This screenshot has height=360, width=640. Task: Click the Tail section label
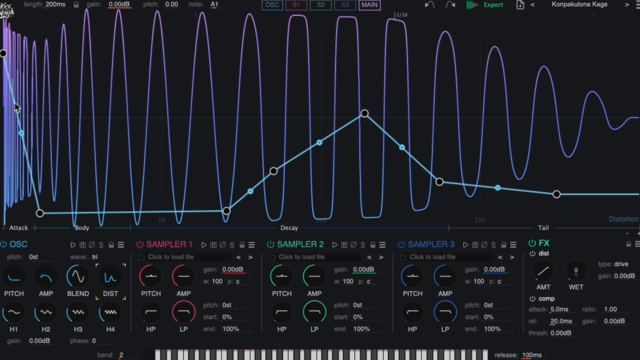coord(543,228)
